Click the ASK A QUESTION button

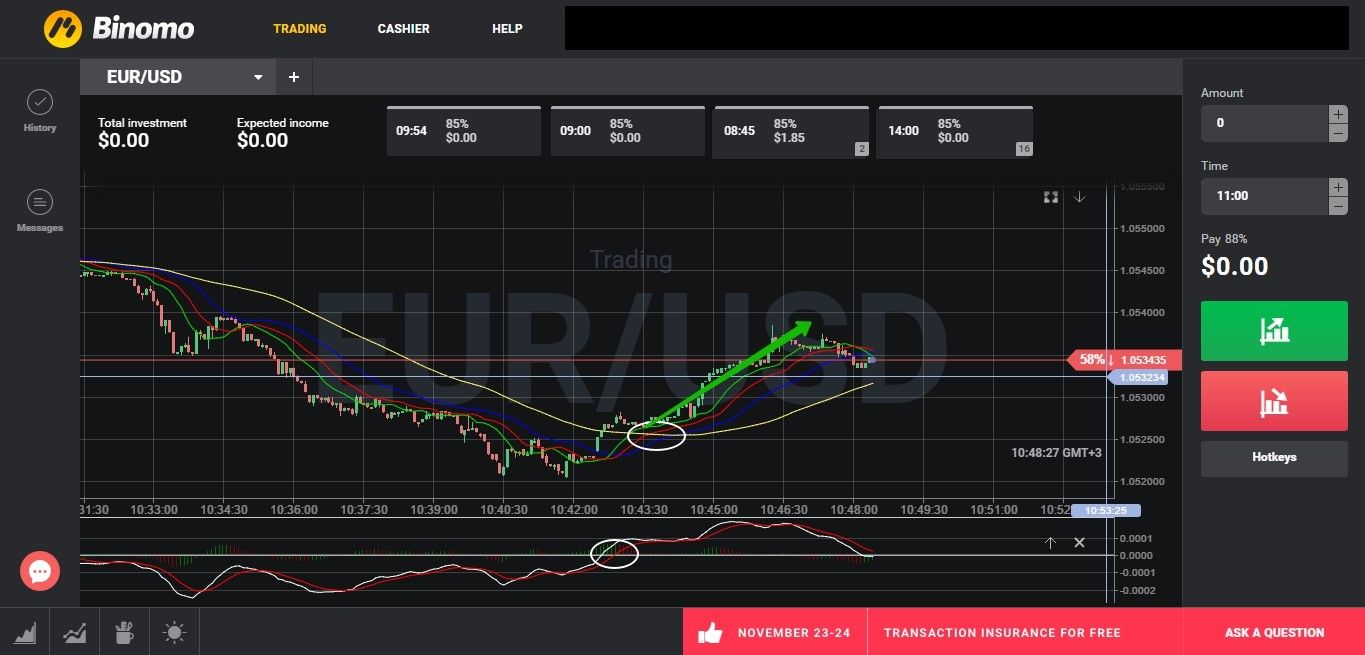[x=1274, y=632]
